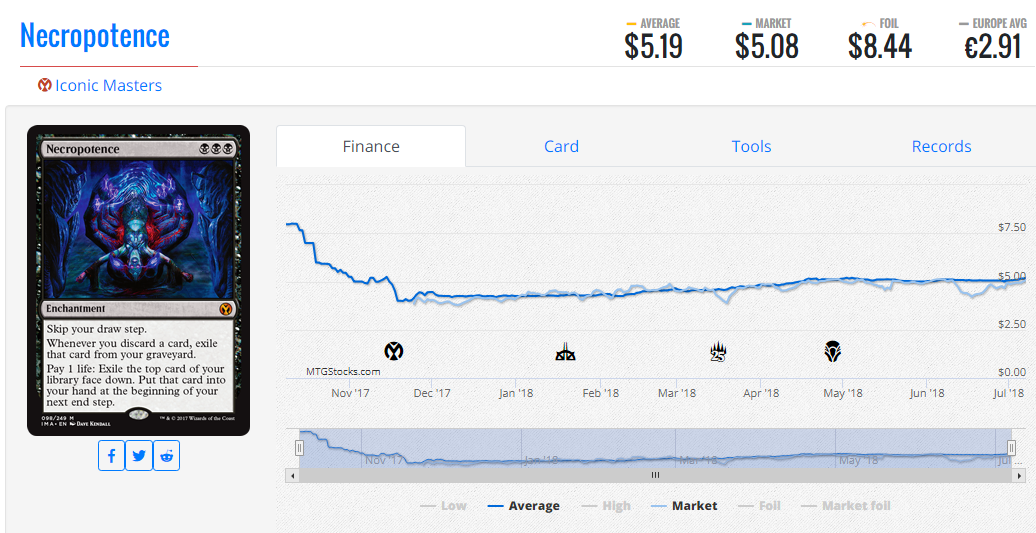Image resolution: width=1036 pixels, height=533 pixels.
Task: Toggle the Average series in legend
Action: tap(523, 506)
